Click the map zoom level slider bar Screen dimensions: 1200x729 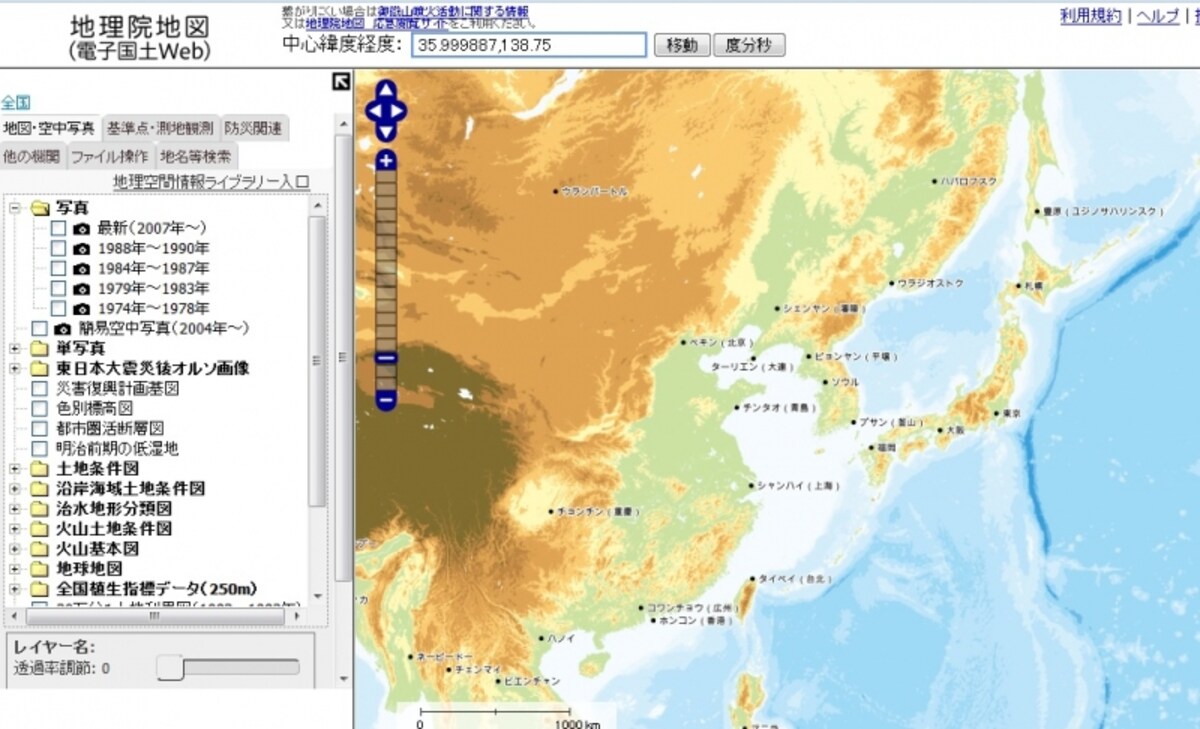(387, 280)
